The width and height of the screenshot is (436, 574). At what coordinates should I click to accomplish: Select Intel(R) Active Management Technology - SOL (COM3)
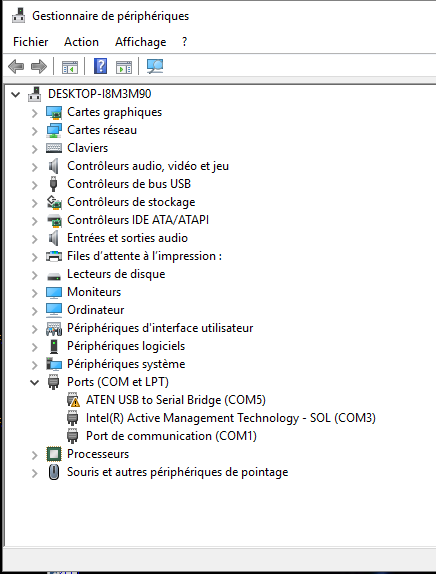pyautogui.click(x=231, y=418)
